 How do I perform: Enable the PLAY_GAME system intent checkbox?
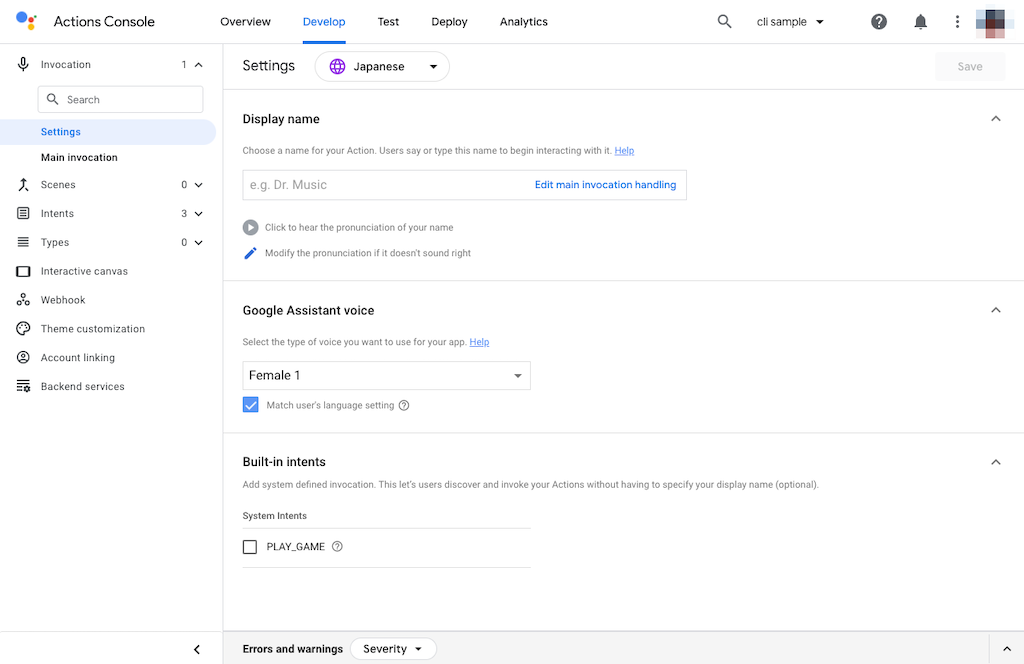(250, 547)
